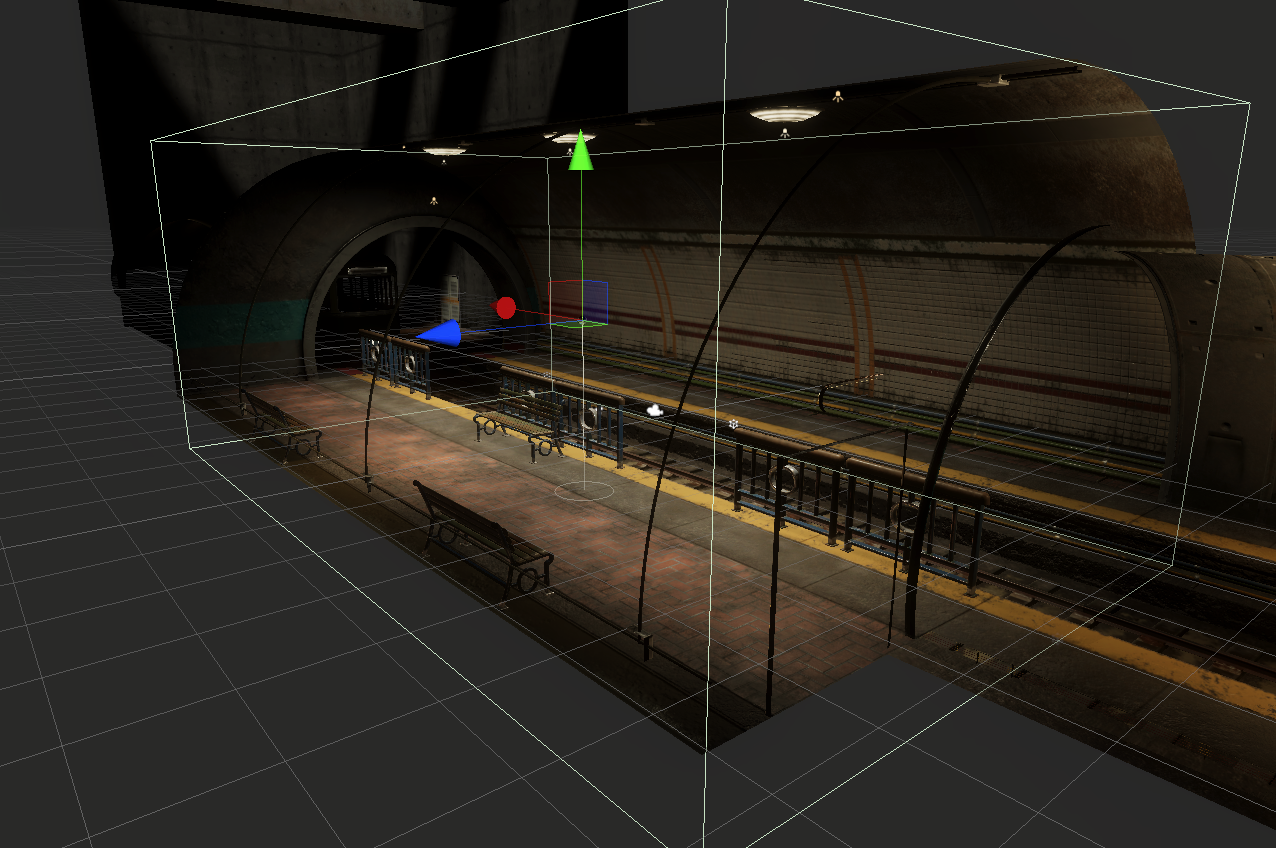The image size is (1276, 848).
Task: Select the white camera gizmo on the tracks
Action: tap(657, 412)
